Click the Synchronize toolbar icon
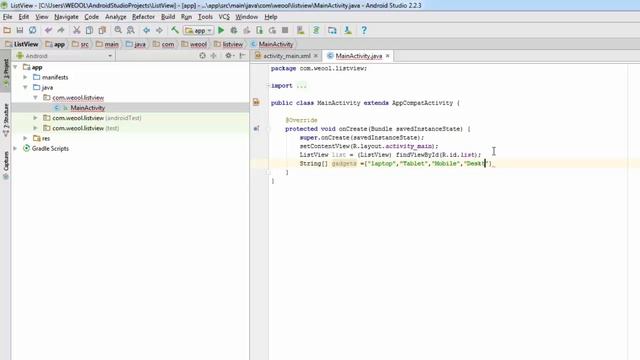Screen dimensions: 640x360 coord(32,30)
